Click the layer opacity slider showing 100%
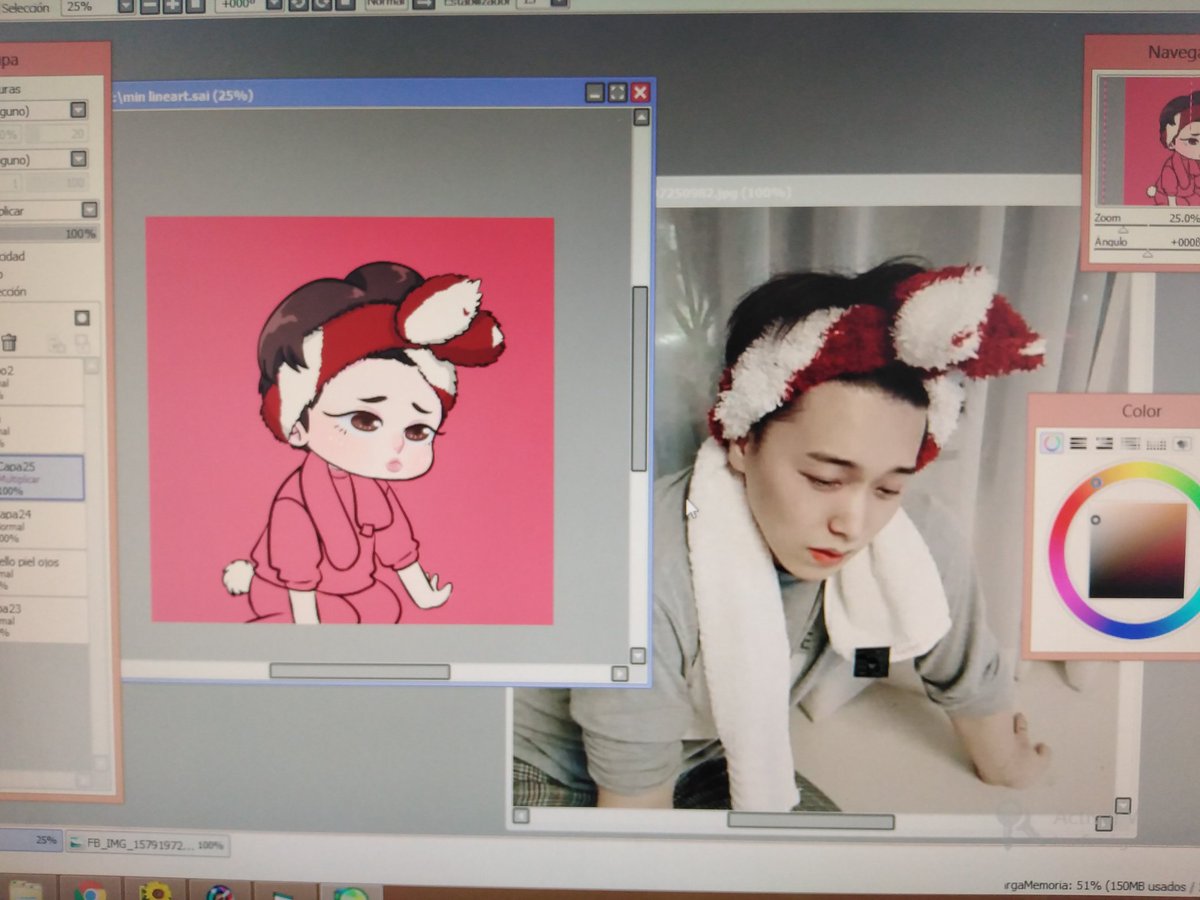This screenshot has height=900, width=1200. click(50, 234)
